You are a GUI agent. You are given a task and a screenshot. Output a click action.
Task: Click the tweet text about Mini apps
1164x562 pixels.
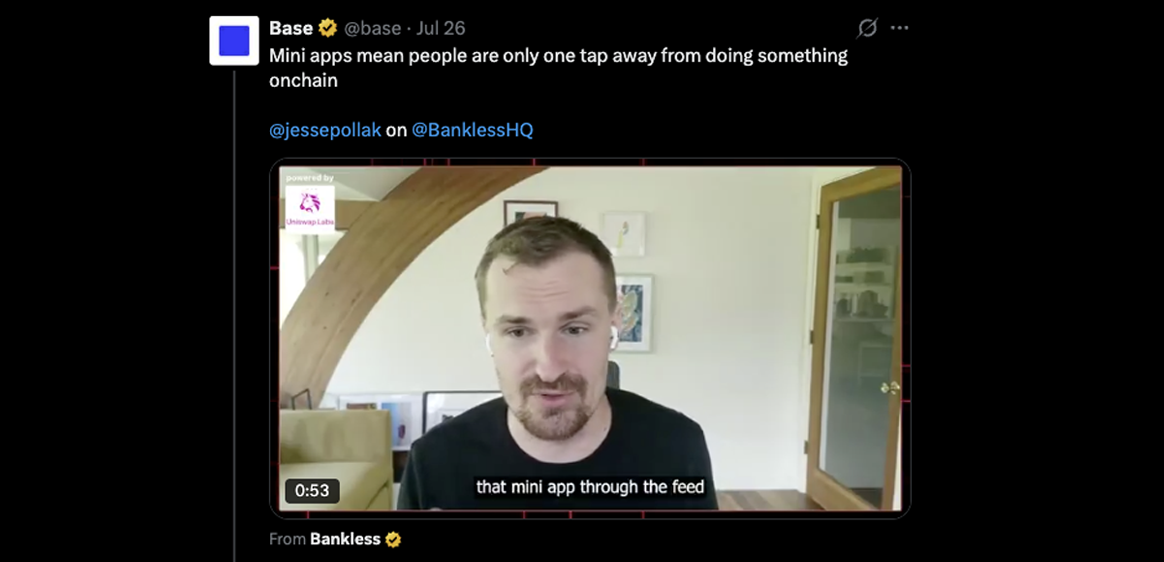pyautogui.click(x=558, y=68)
